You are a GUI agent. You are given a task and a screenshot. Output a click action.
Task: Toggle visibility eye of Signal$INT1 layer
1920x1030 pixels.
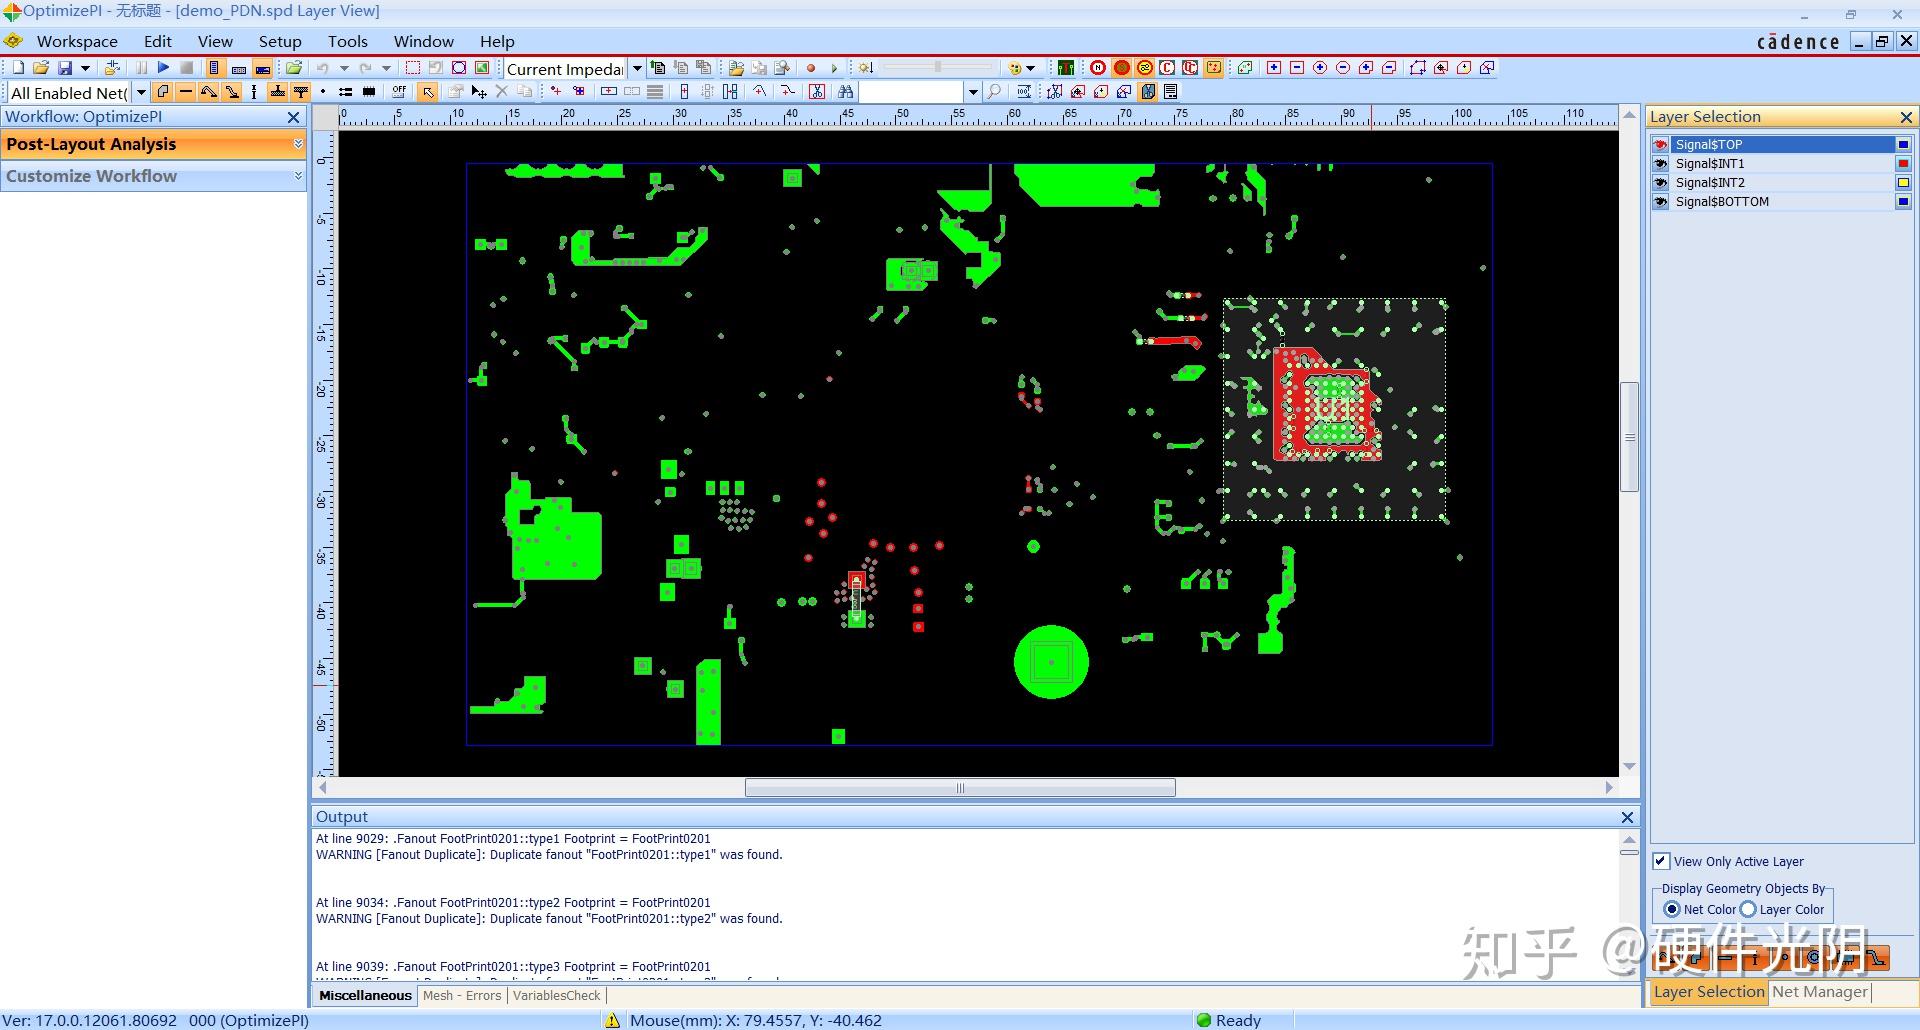[x=1661, y=164]
